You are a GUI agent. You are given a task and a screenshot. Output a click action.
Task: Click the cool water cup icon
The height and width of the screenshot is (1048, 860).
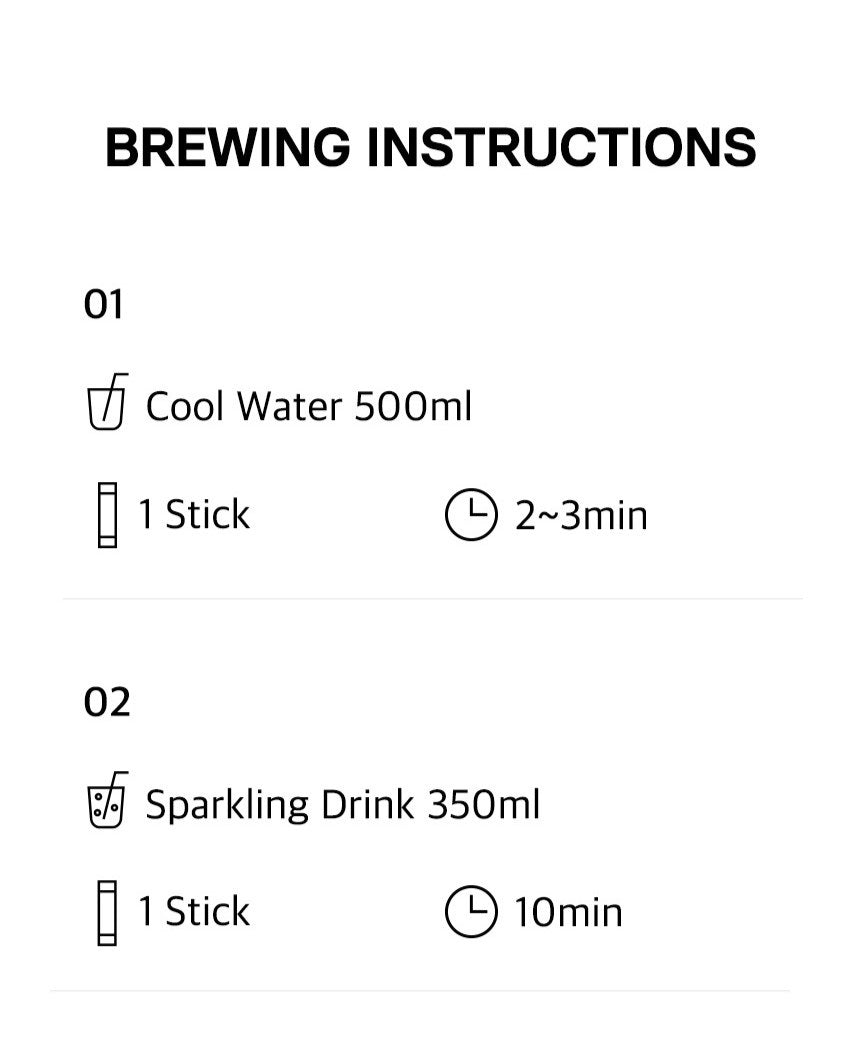(x=107, y=404)
